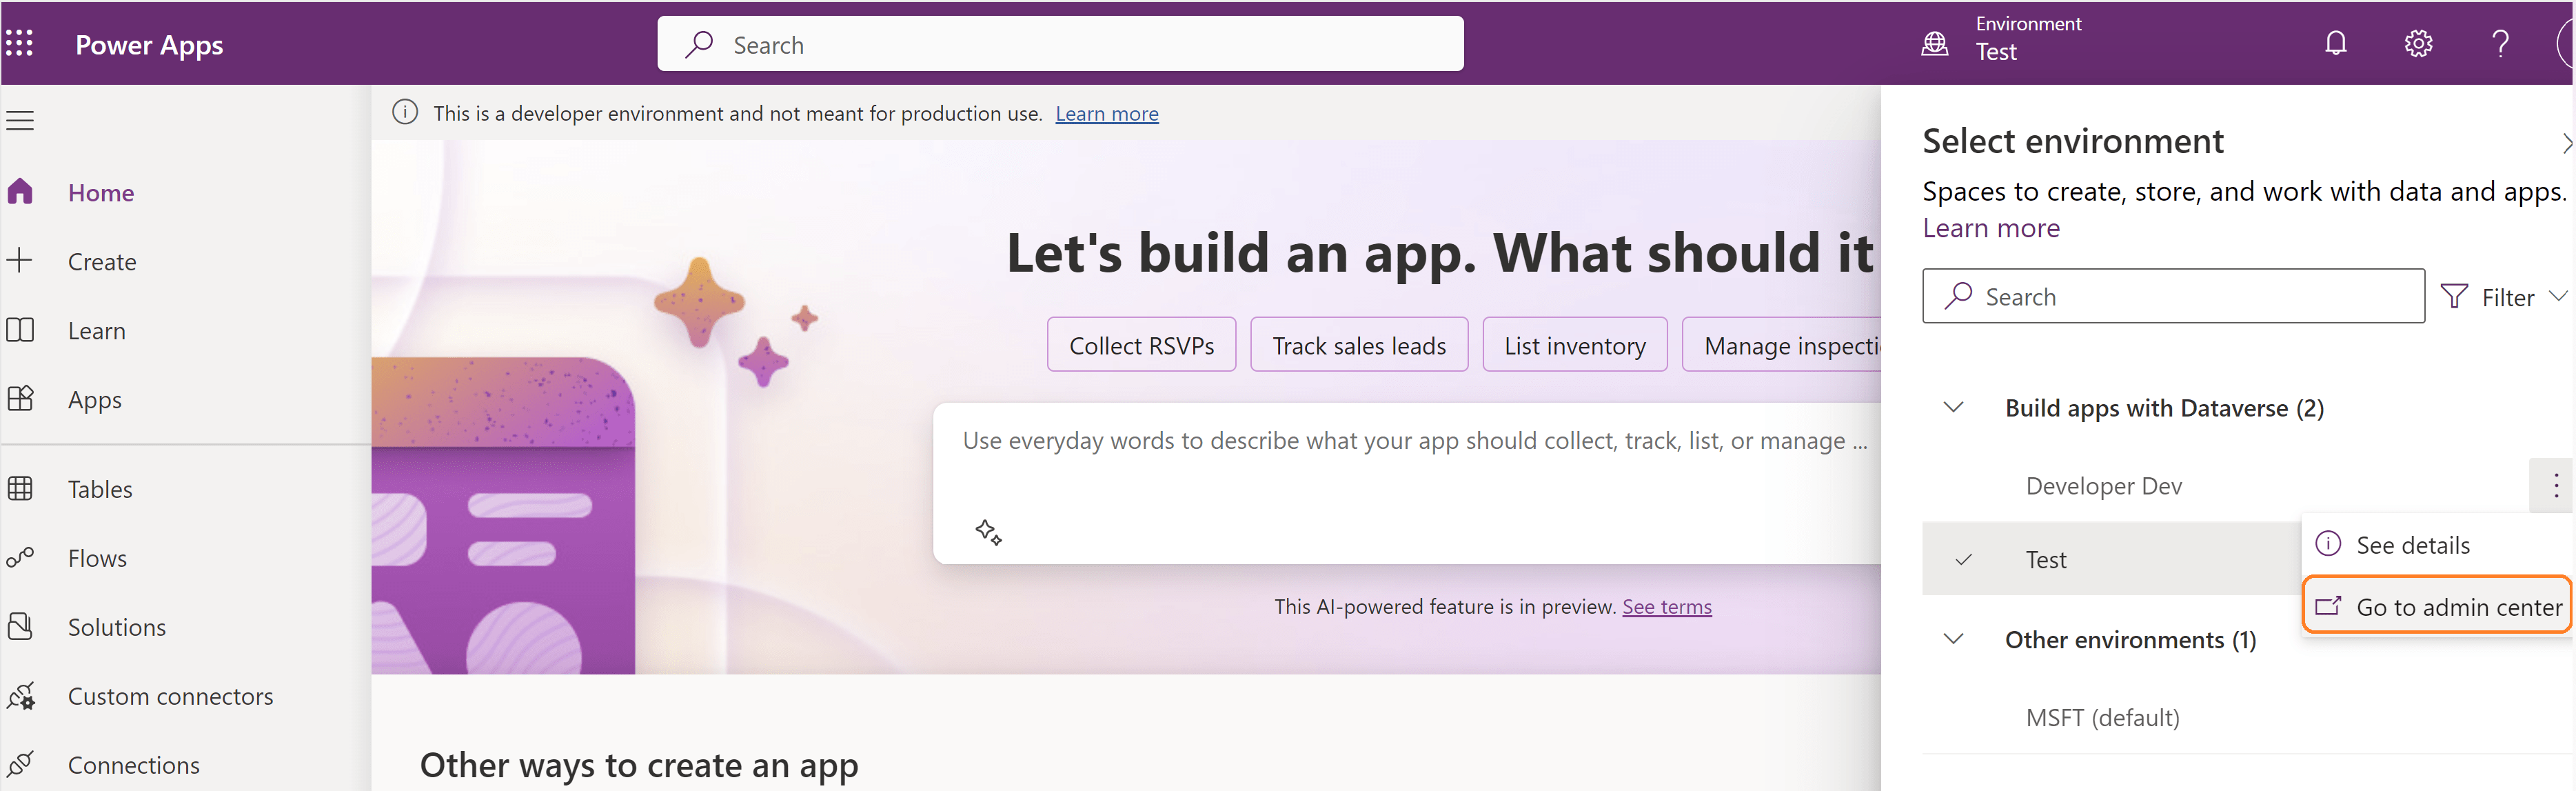Choose Manage inspections suggestion

tap(1782, 345)
